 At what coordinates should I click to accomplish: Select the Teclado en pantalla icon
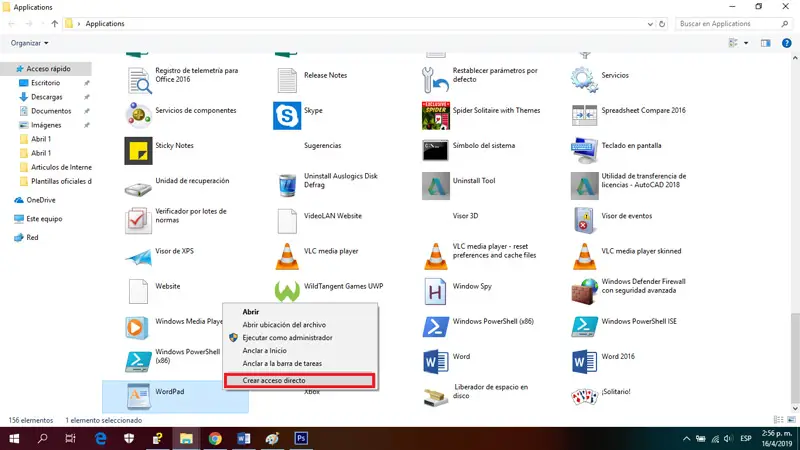(x=584, y=151)
